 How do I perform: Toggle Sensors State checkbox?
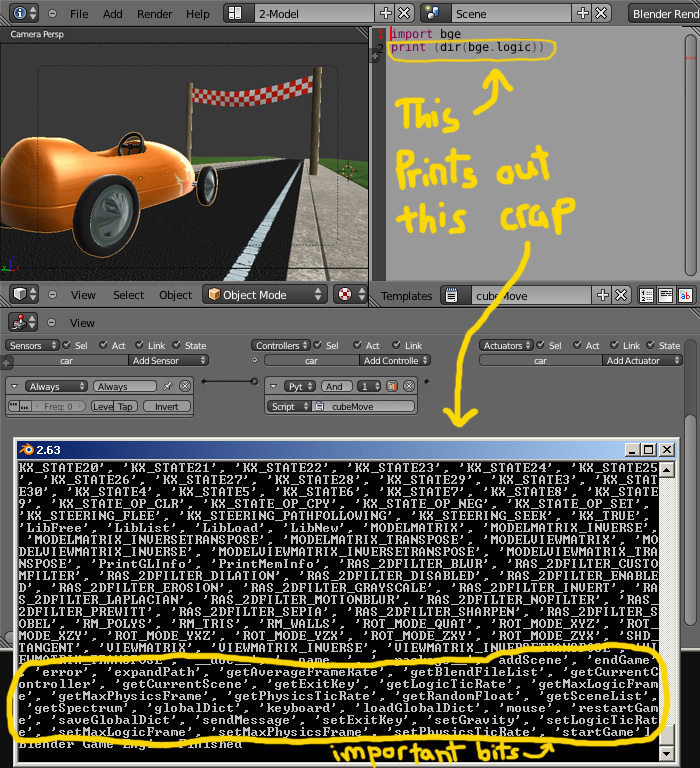coord(176,345)
